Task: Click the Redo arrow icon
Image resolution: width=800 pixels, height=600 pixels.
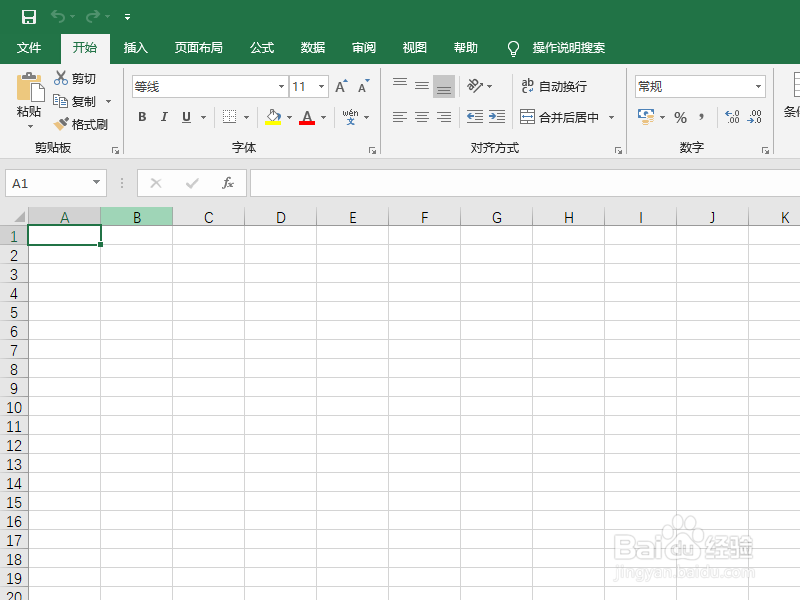Action: [93, 17]
